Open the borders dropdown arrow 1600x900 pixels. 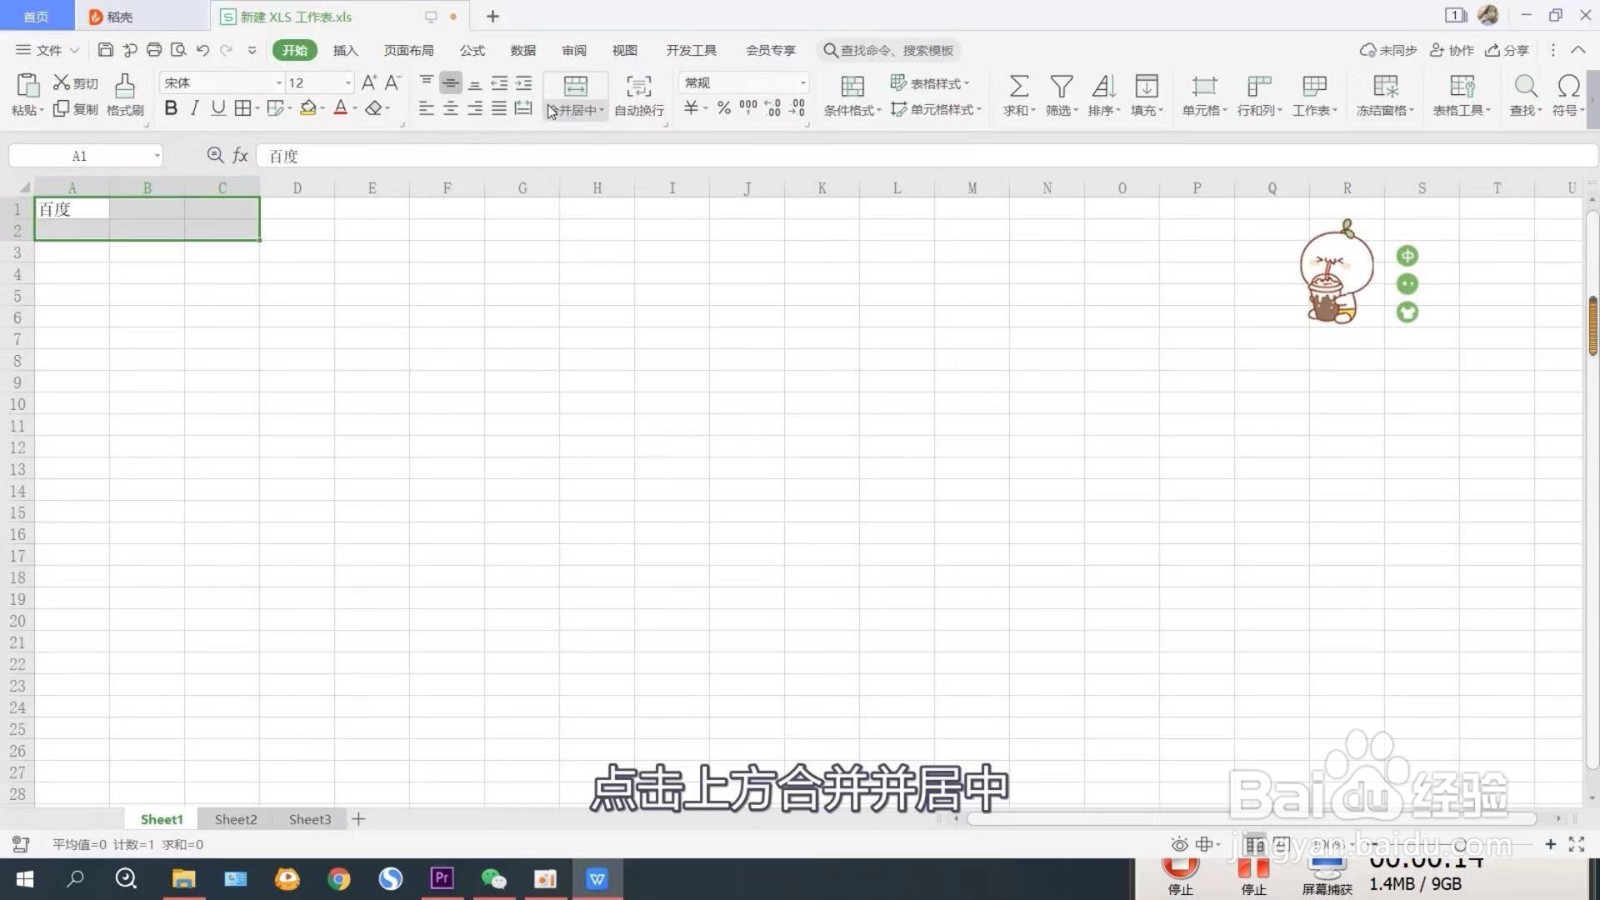coord(257,108)
